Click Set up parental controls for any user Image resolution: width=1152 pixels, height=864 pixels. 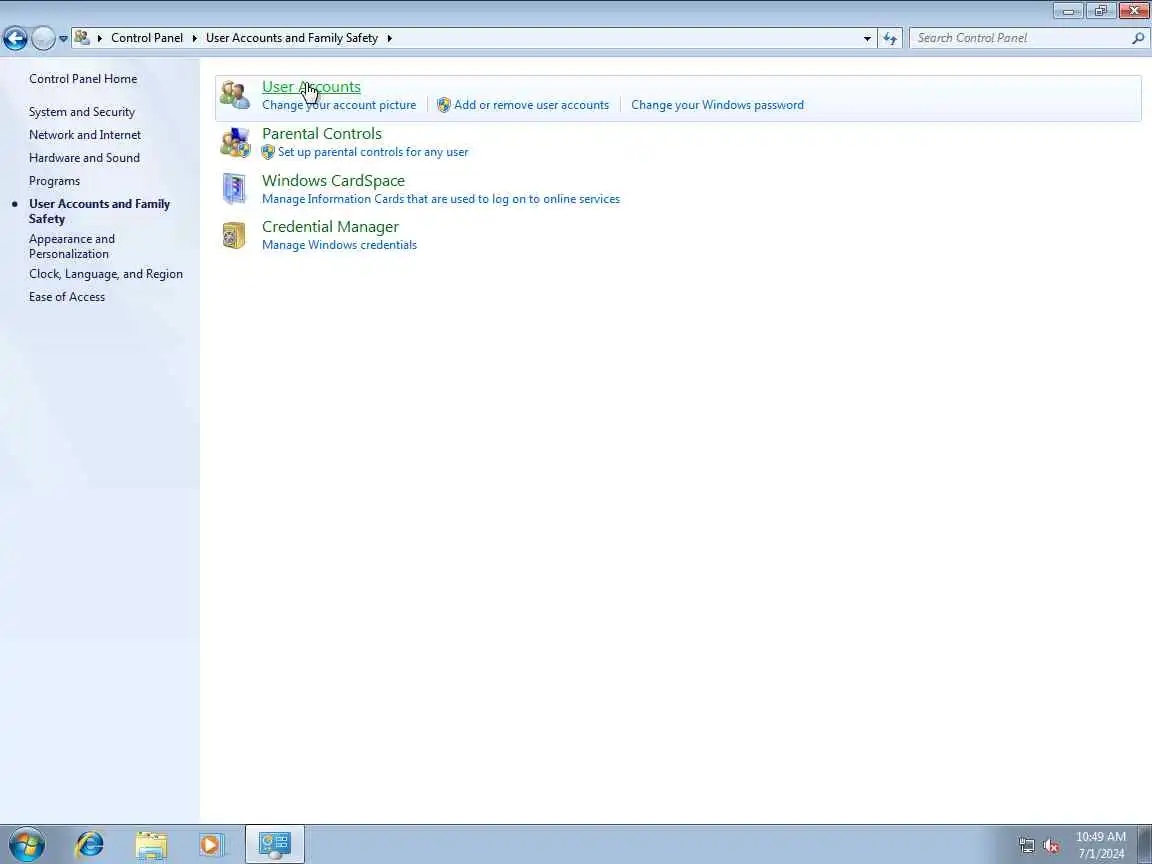pos(373,152)
